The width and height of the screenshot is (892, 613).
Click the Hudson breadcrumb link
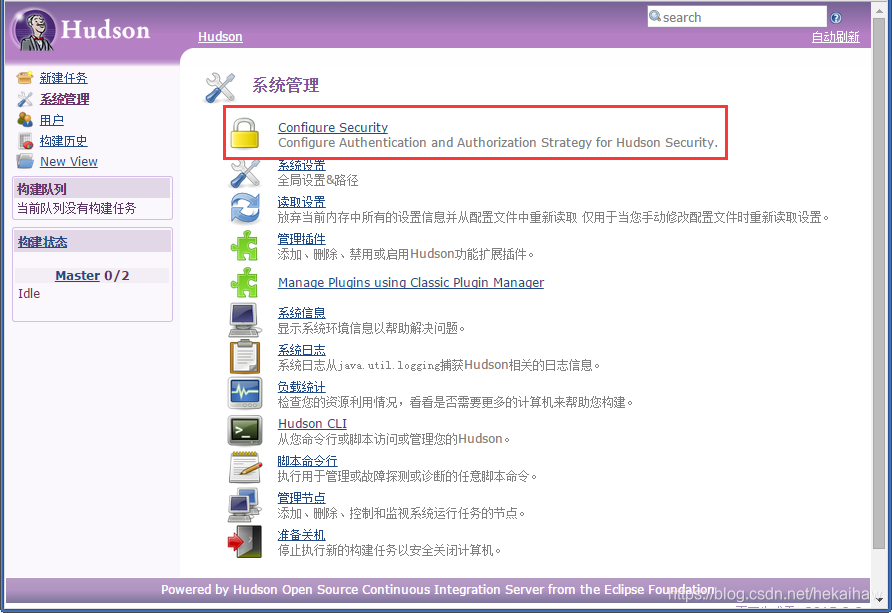[x=220, y=36]
